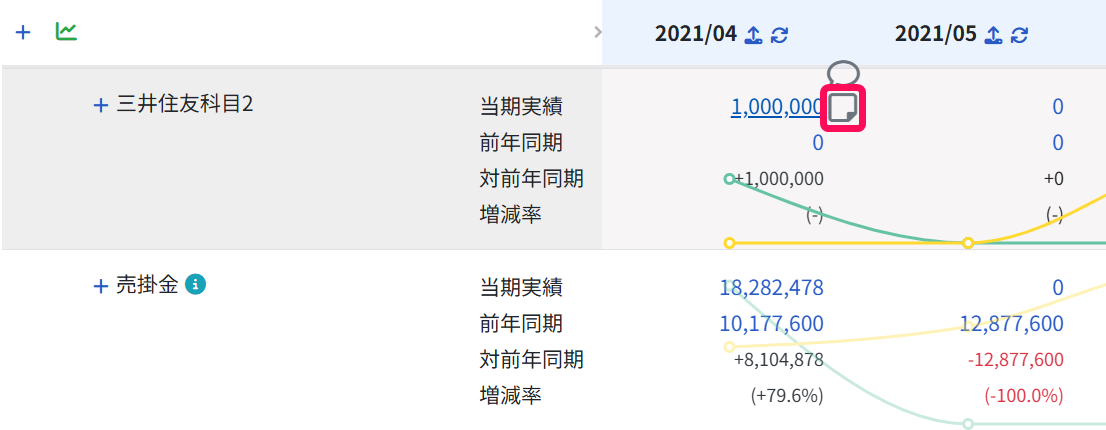Click the 10,177,600 前年同期 value
Viewport: 1106px width, 430px height.
point(772,324)
